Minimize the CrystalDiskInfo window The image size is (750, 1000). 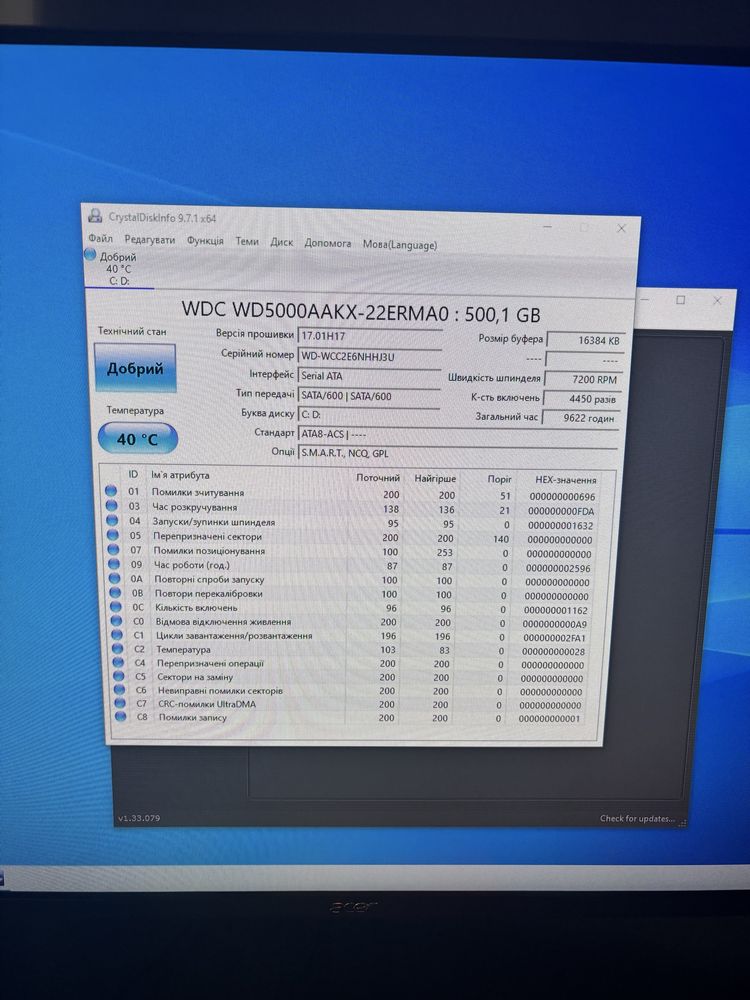[x=547, y=225]
